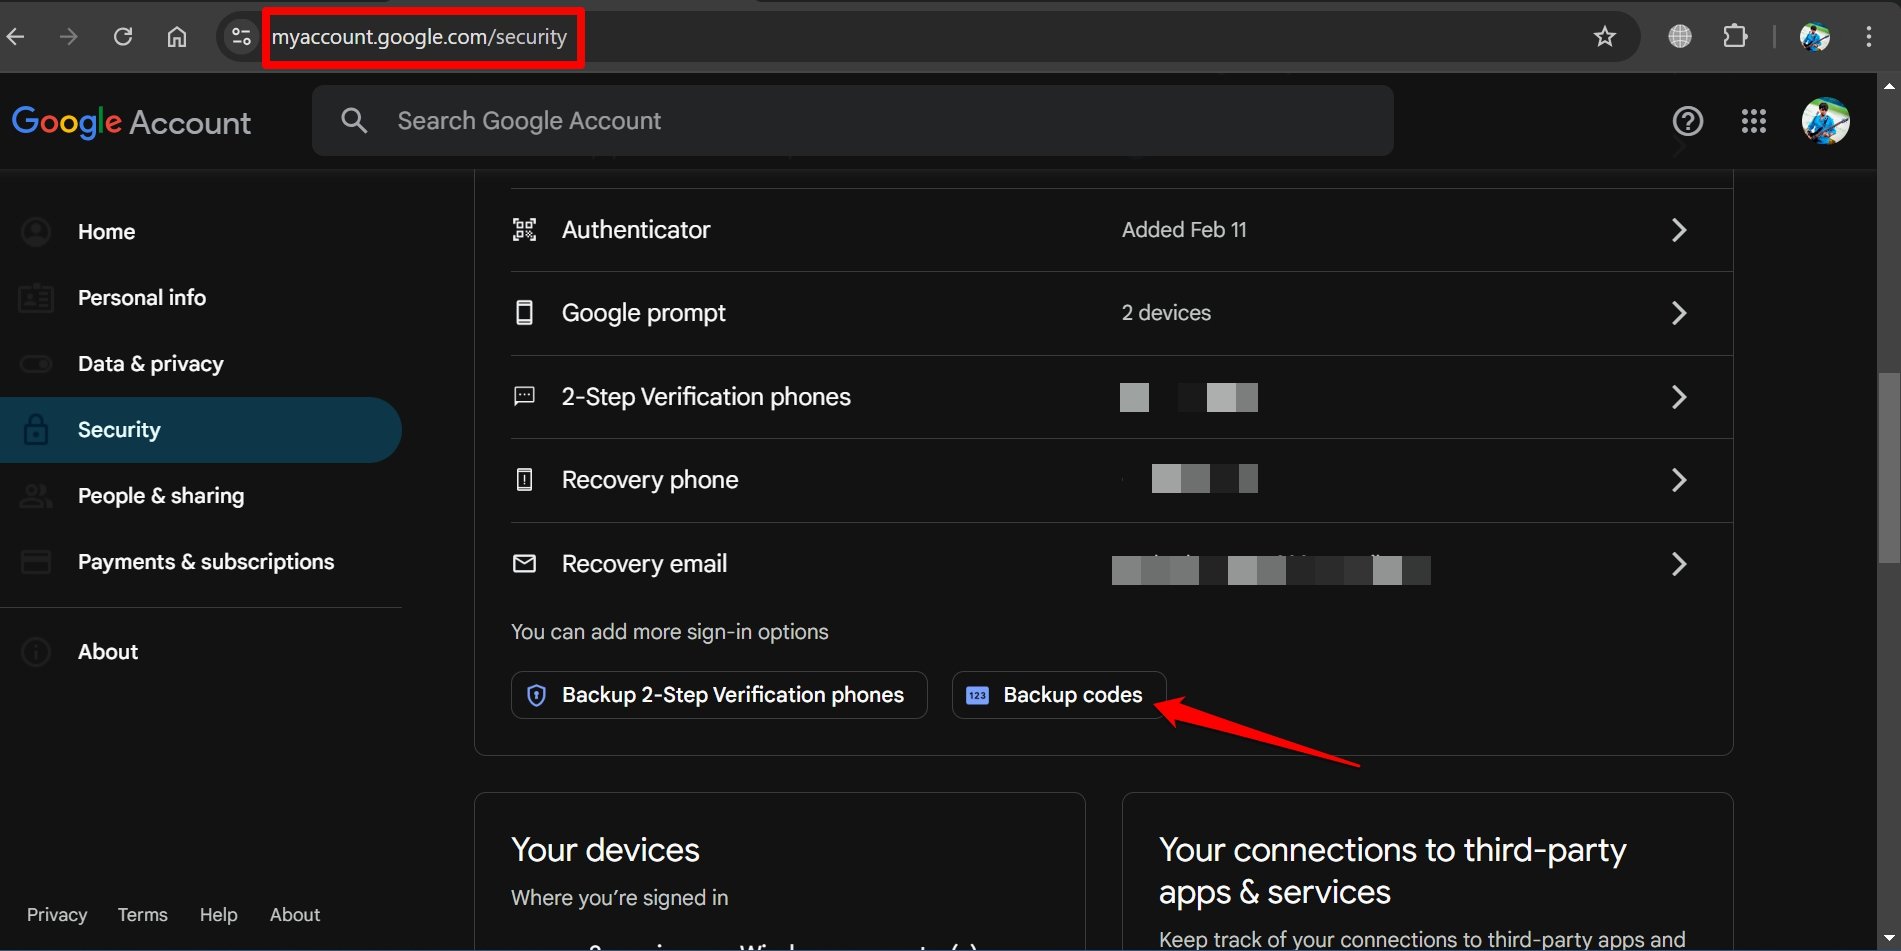Bookmark this page with star icon

pyautogui.click(x=1605, y=37)
